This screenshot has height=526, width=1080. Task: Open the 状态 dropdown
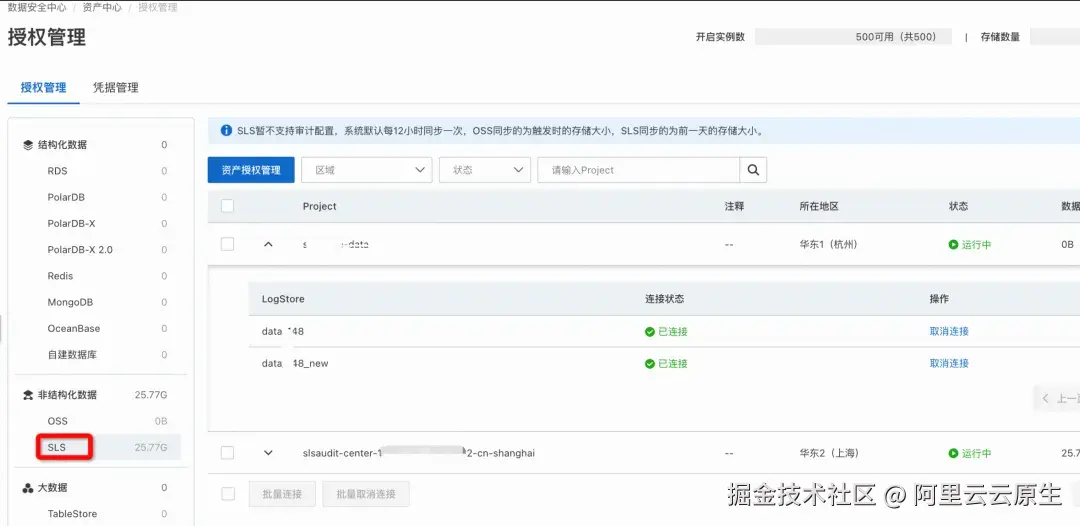tap(485, 170)
